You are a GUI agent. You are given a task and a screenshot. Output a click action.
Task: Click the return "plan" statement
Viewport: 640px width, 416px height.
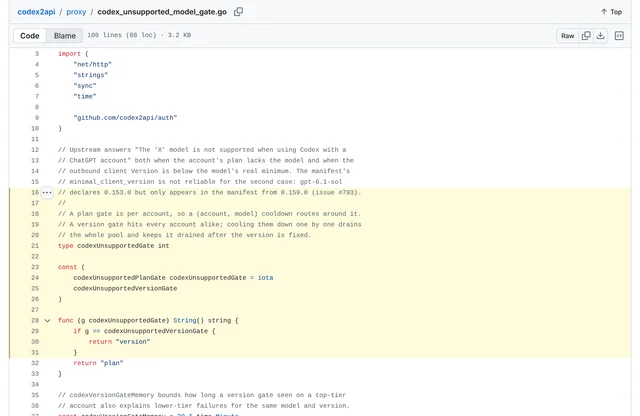98,363
